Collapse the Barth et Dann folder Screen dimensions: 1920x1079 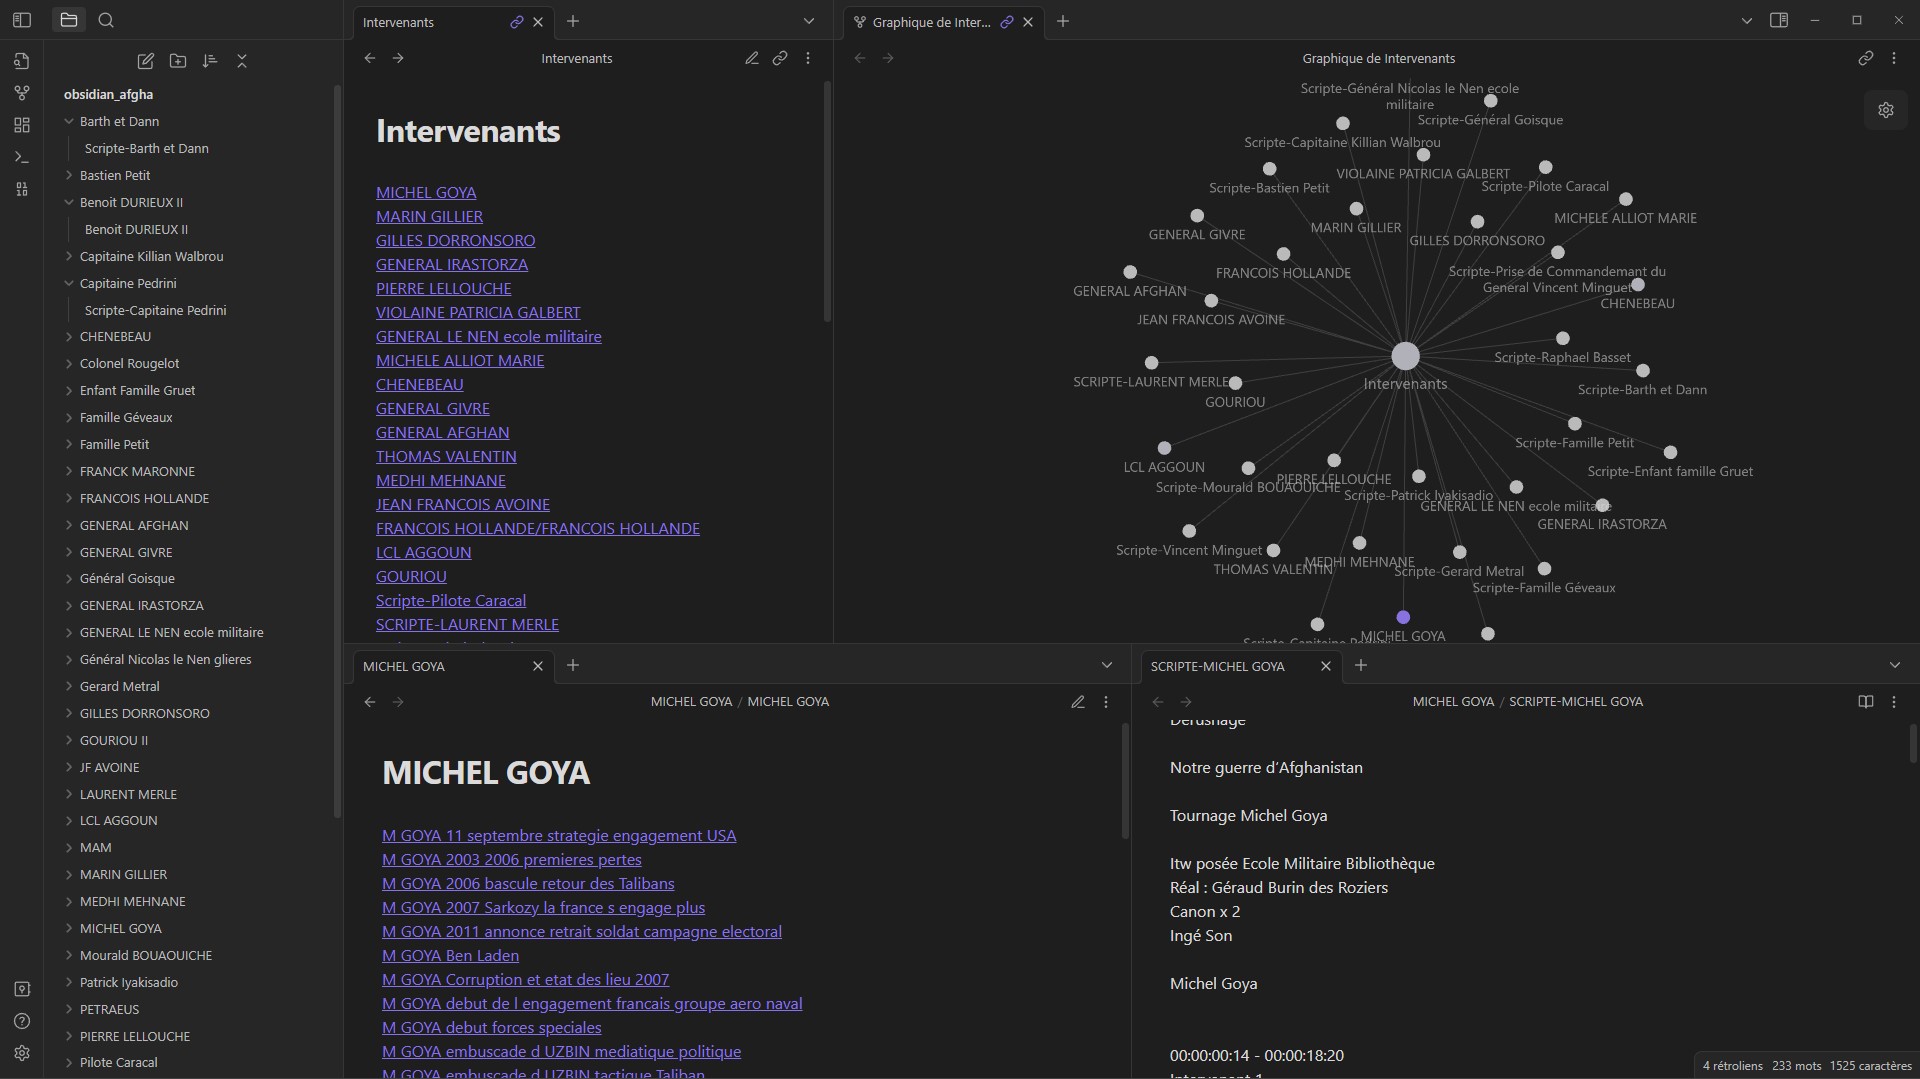69,121
